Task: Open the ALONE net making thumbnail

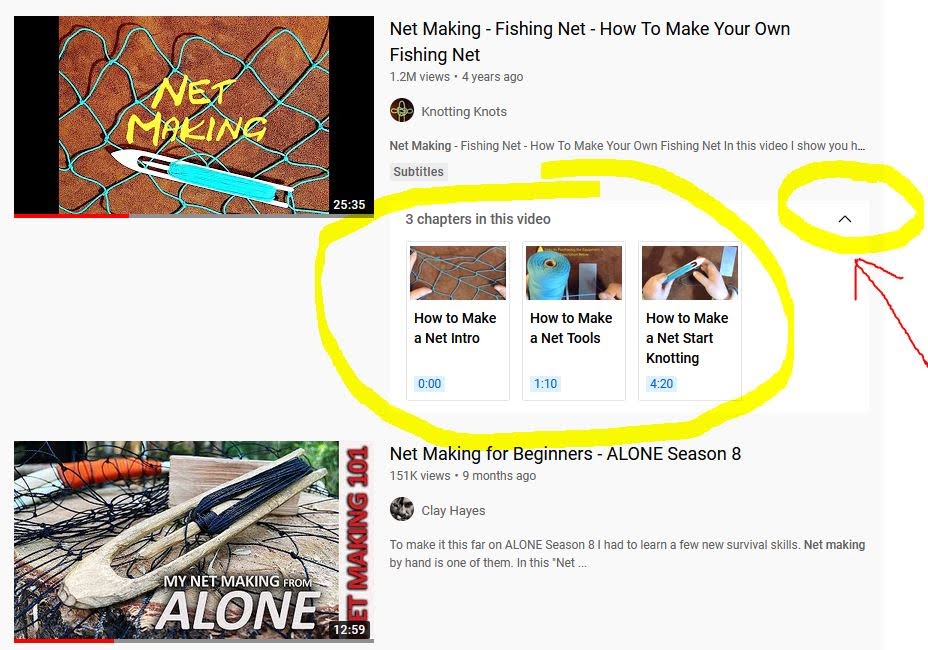Action: click(194, 540)
